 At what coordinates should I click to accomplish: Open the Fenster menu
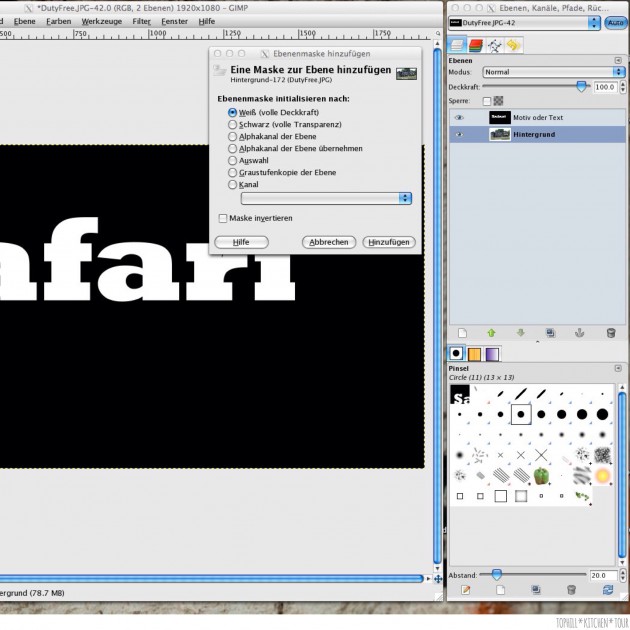pyautogui.click(x=174, y=21)
